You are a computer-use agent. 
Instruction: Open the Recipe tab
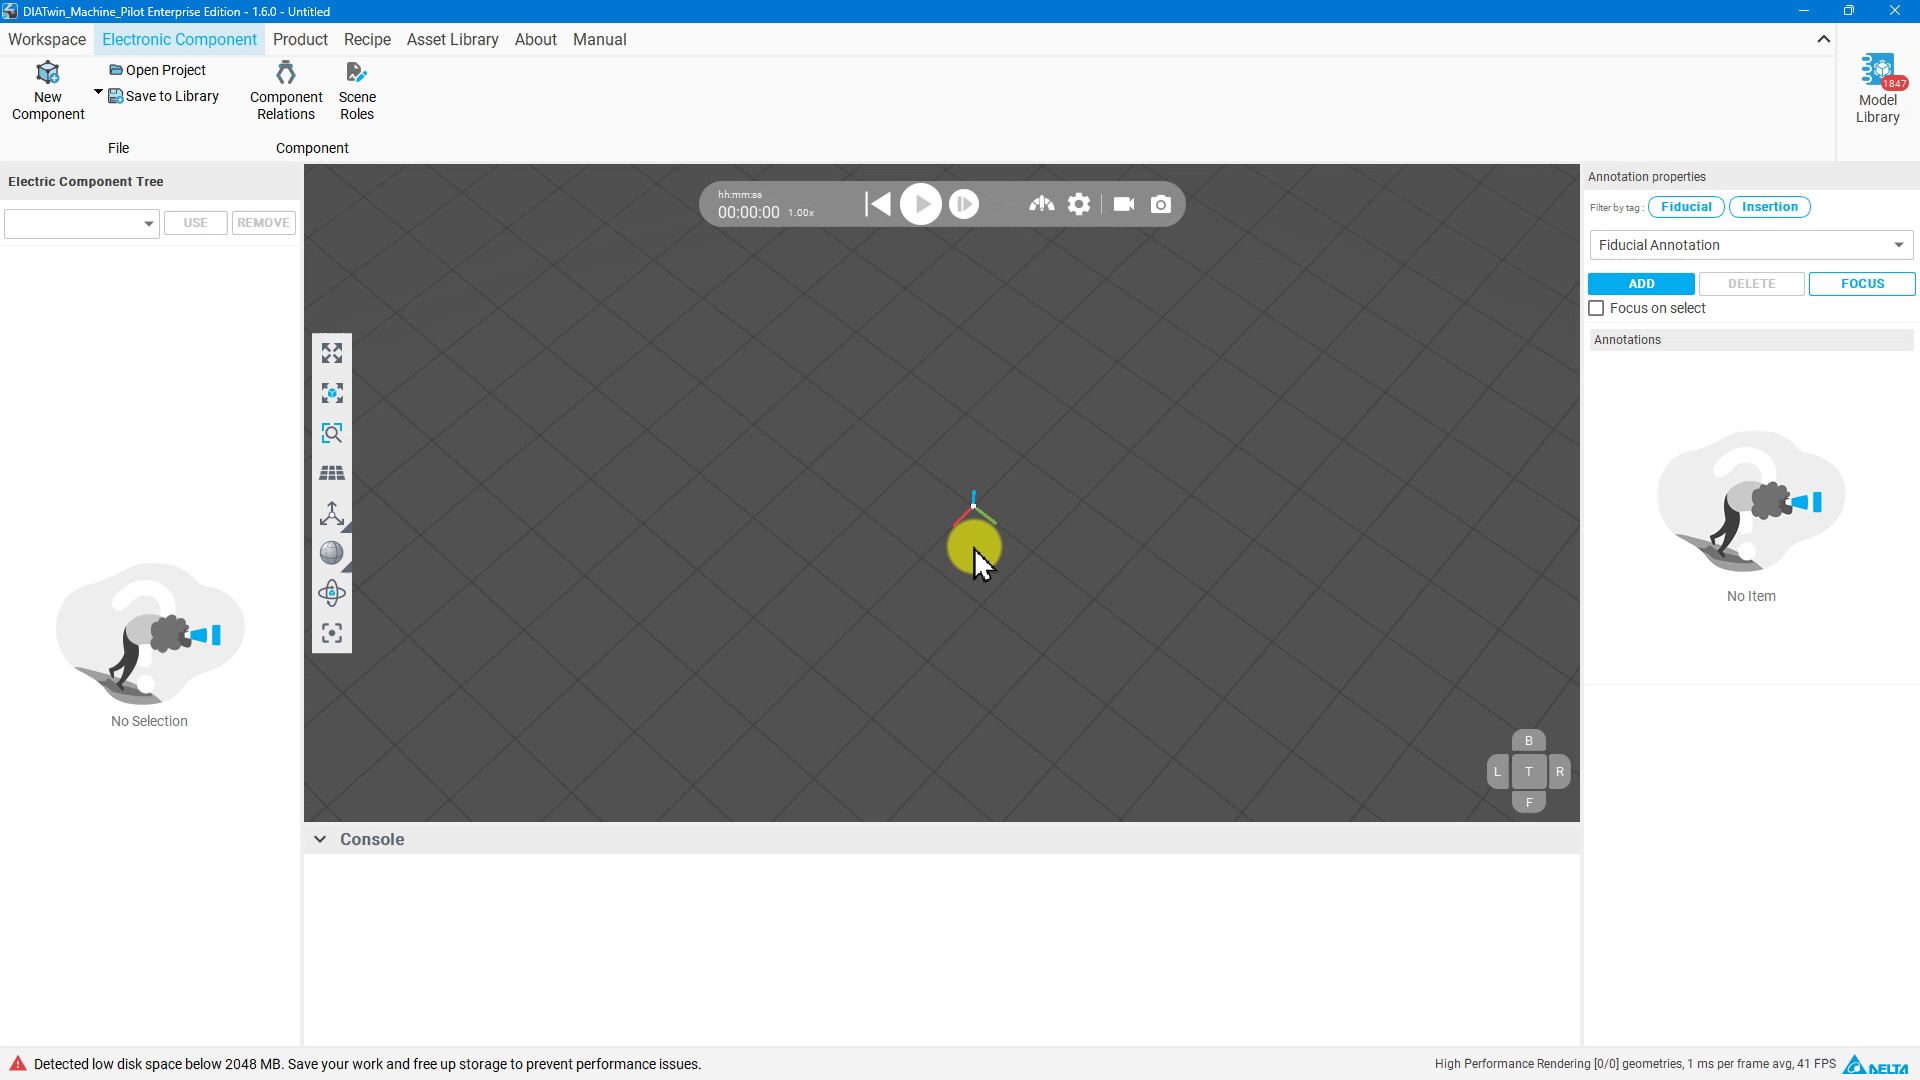pyautogui.click(x=367, y=40)
